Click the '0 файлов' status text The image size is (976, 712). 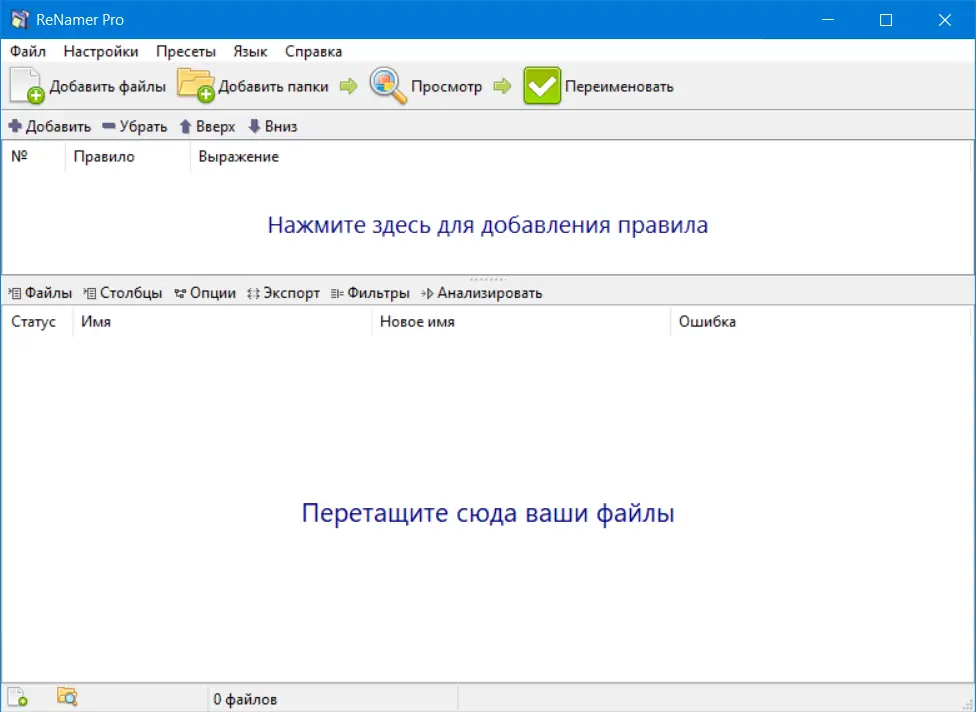point(245,700)
